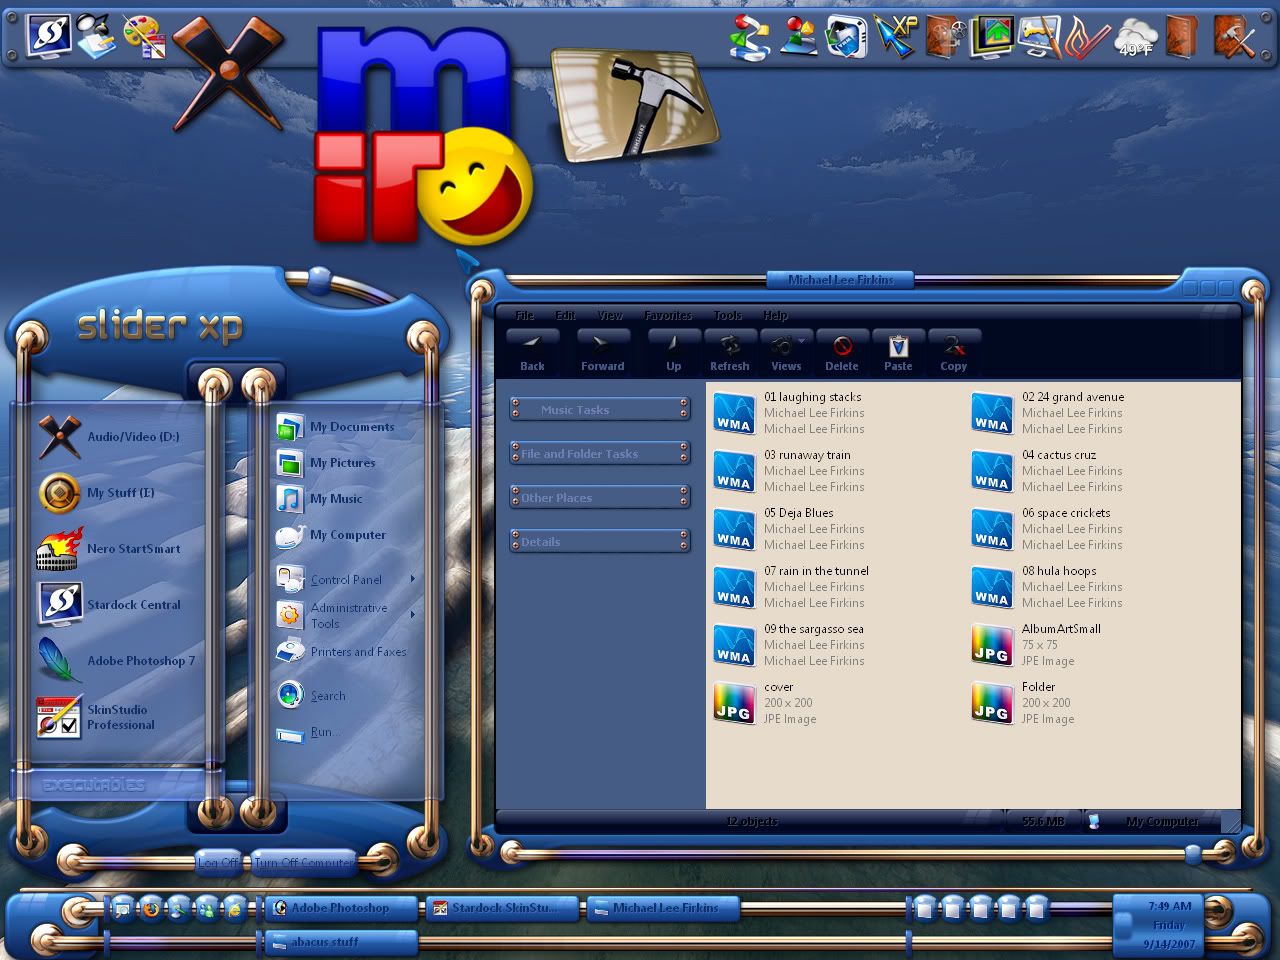The width and height of the screenshot is (1280, 960).
Task: Open the hammer and wrench tools dock icon
Action: tap(1234, 37)
